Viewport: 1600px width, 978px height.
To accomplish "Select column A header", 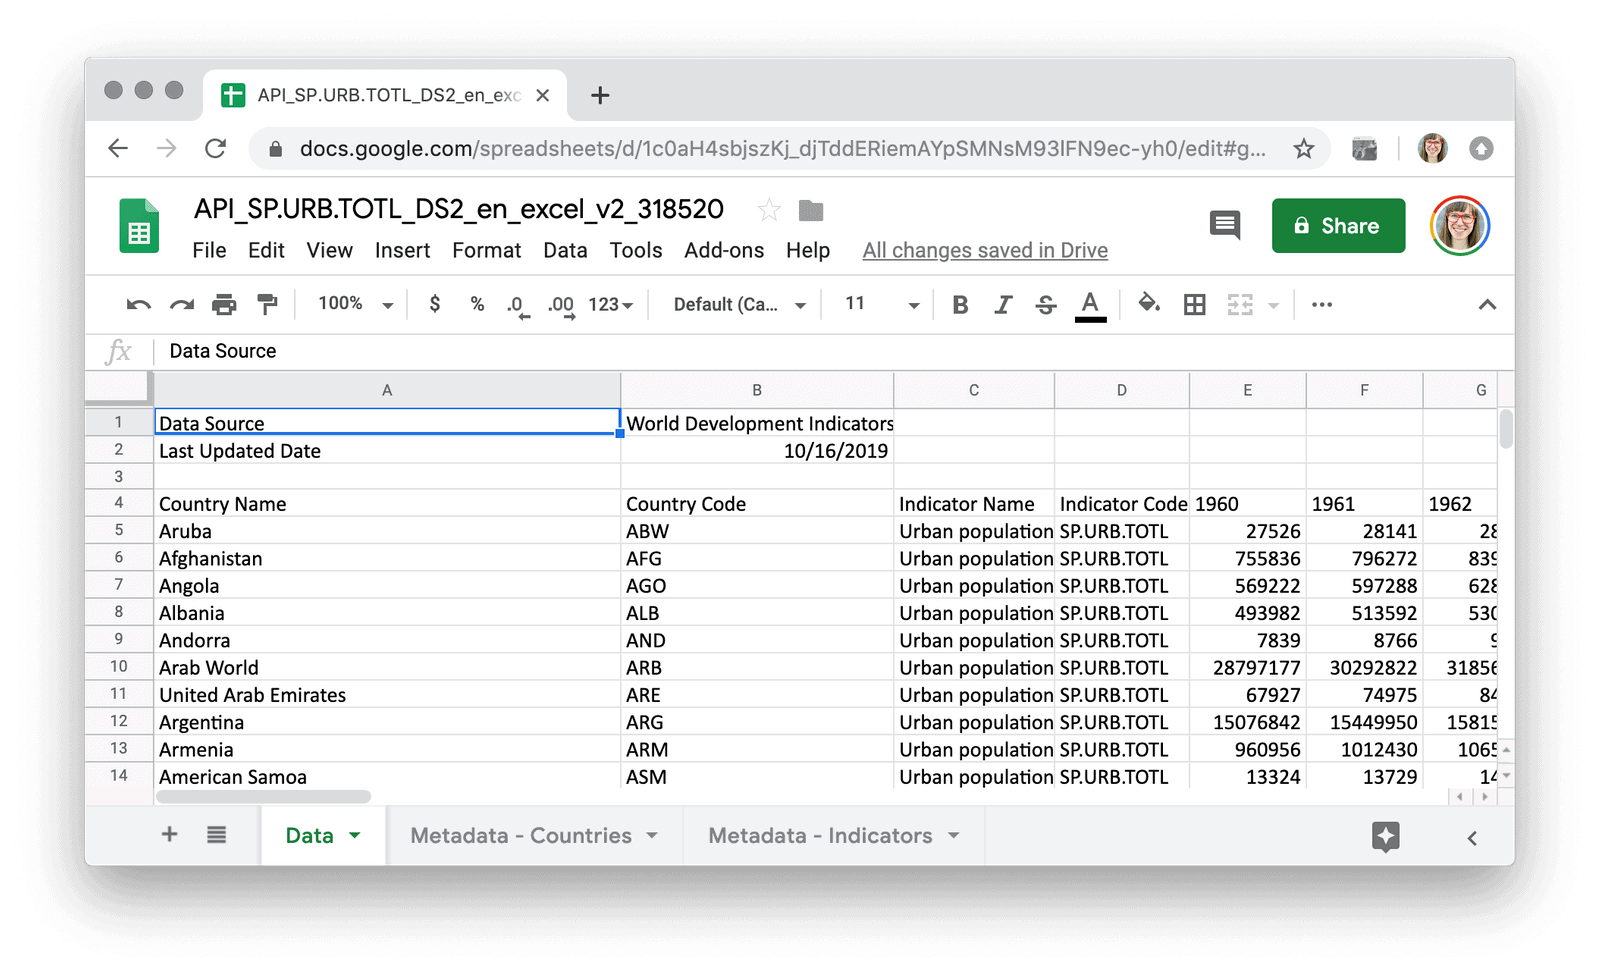I will (x=387, y=390).
